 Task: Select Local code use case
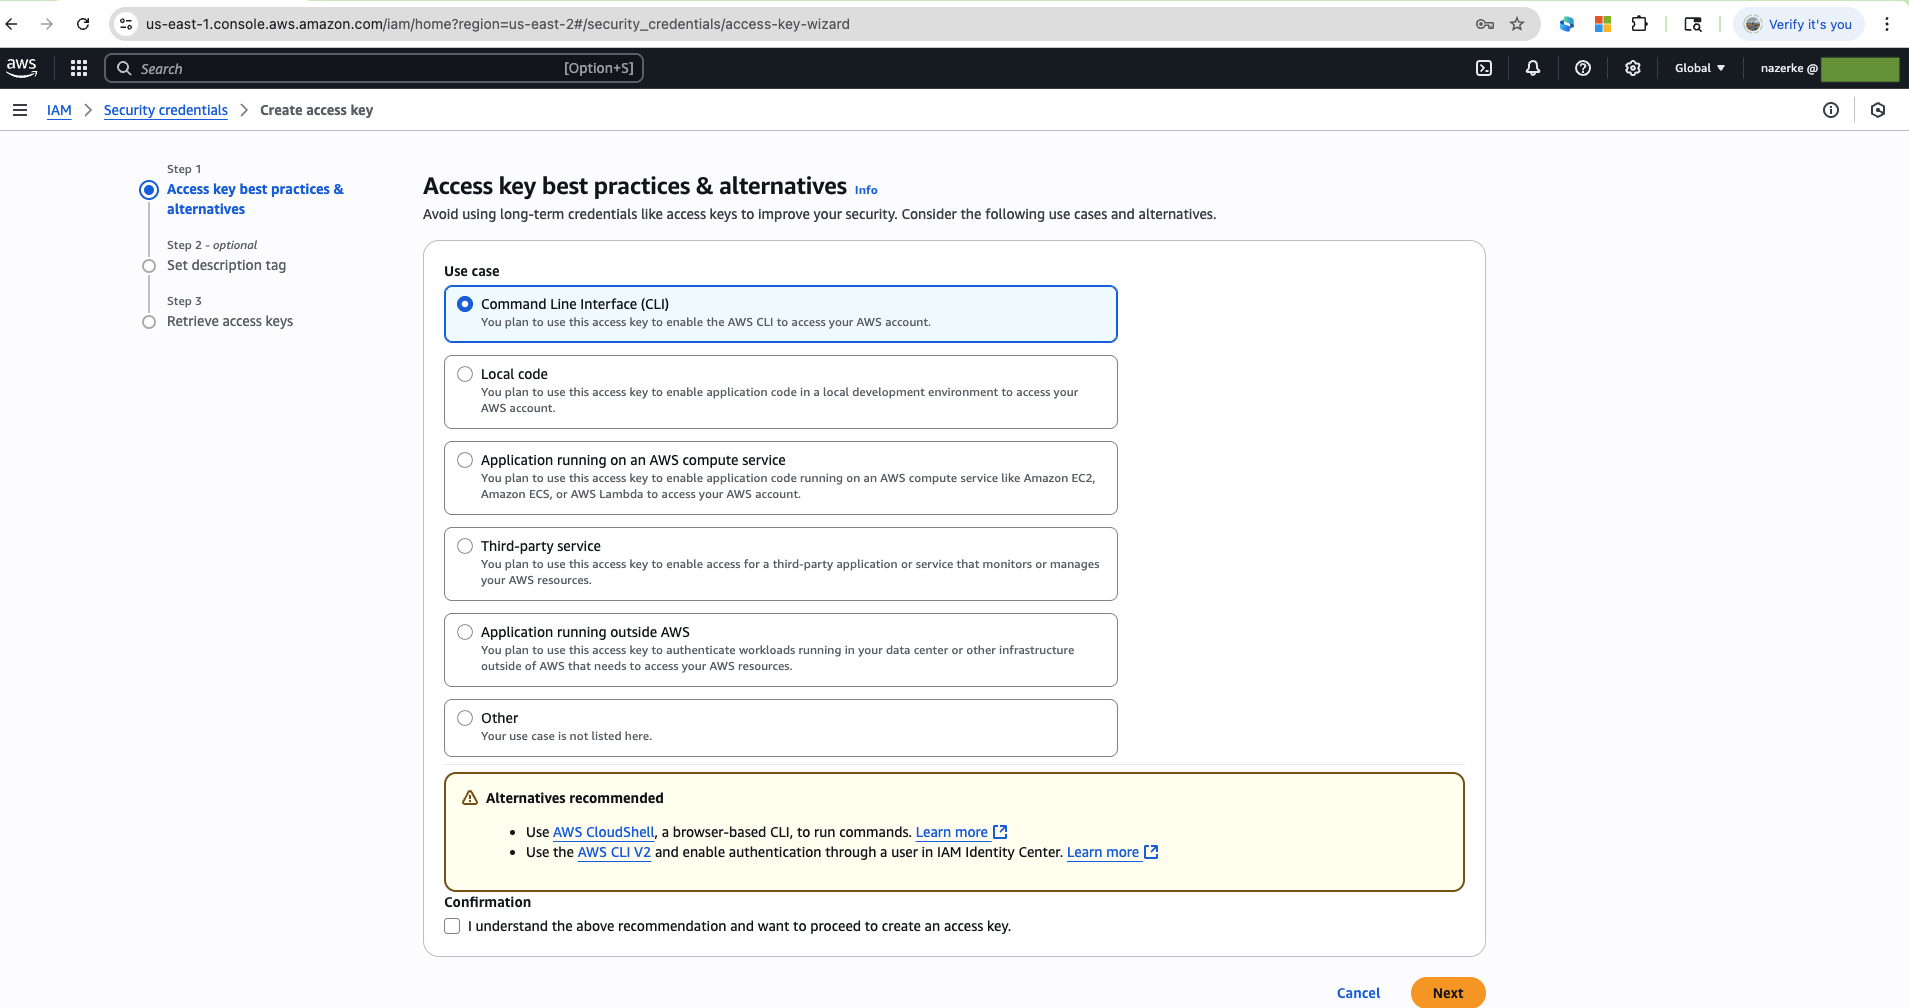click(781, 392)
